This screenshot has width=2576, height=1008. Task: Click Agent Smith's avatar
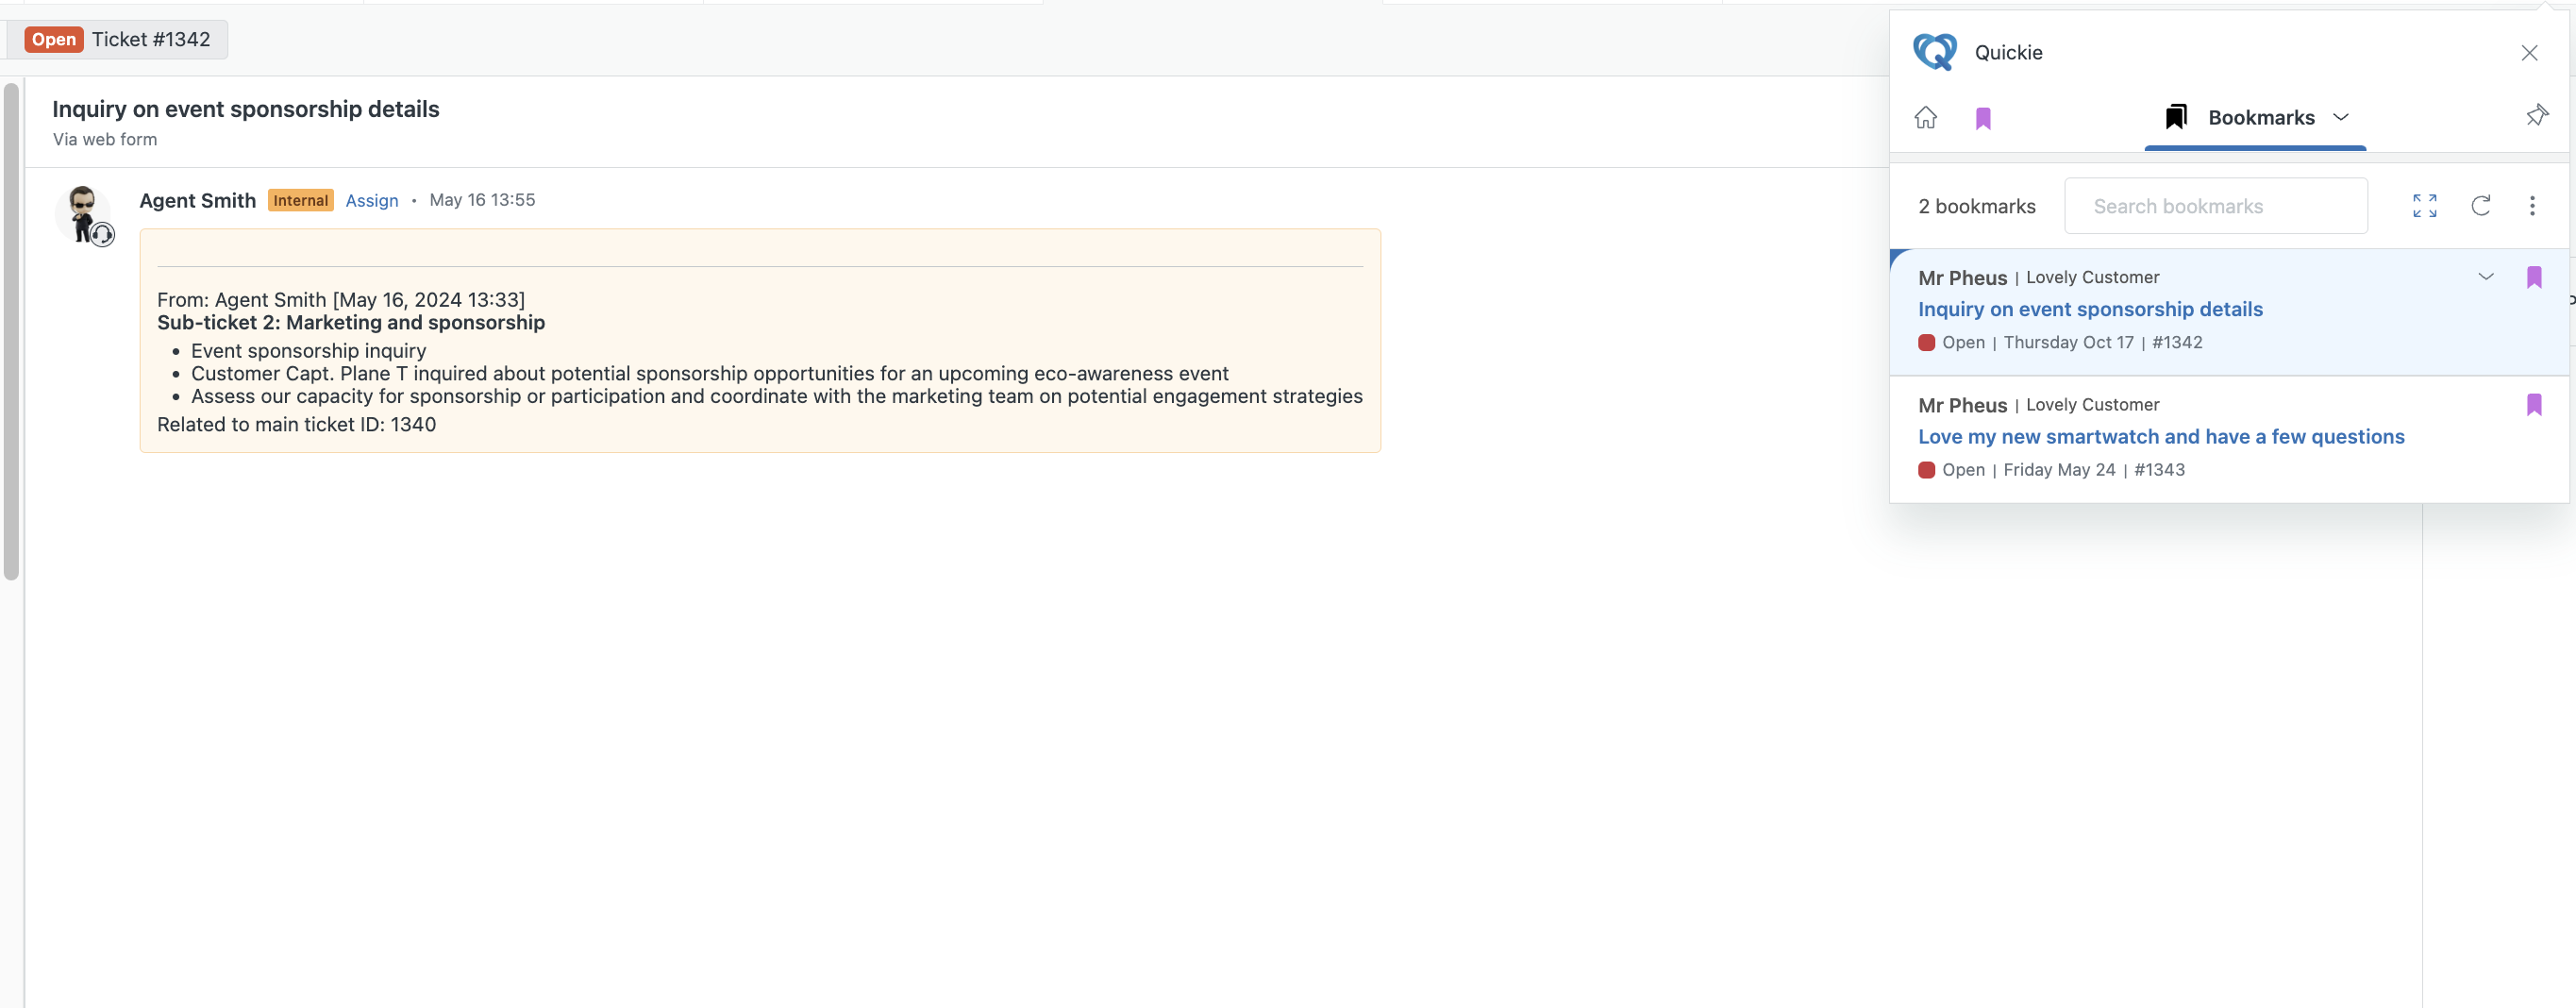pos(84,213)
